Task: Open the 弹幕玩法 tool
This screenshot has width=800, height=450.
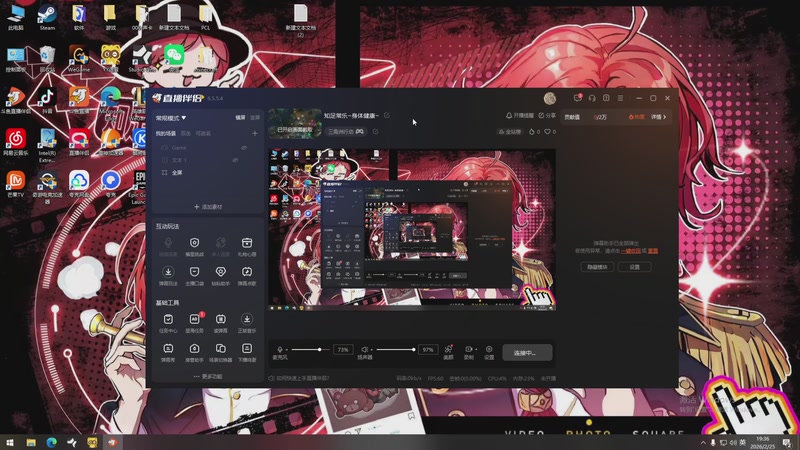Action: tap(168, 276)
